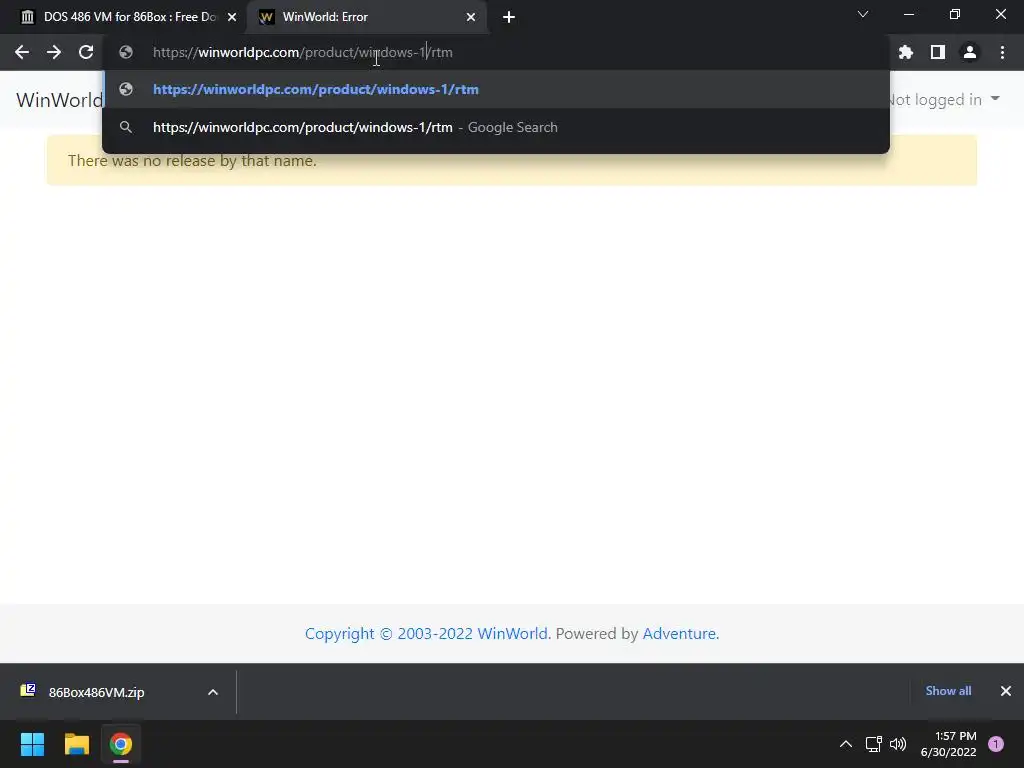
Task: Select the WinWorld: Error tab
Action: [367, 17]
